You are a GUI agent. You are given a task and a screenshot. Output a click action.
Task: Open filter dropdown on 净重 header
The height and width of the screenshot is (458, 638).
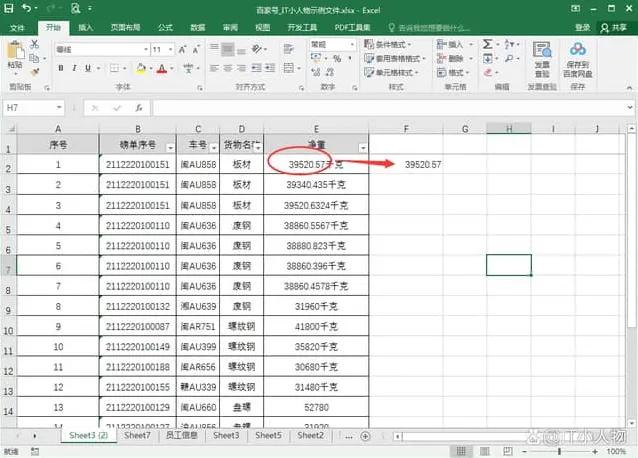coord(363,148)
